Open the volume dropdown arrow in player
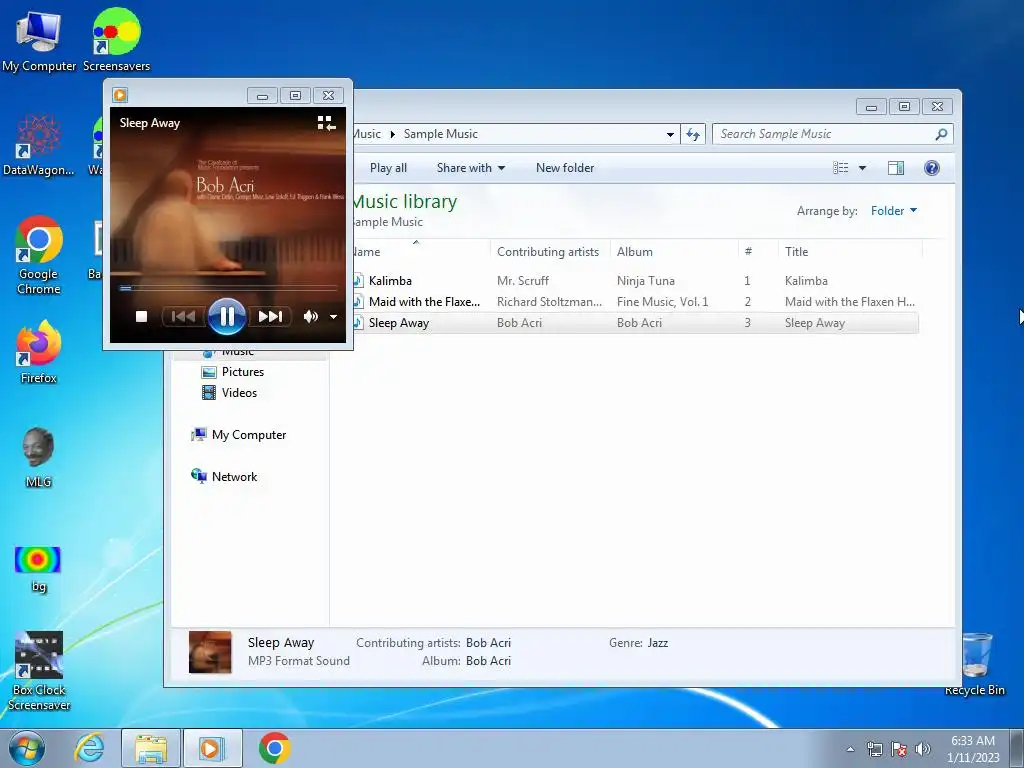 333,317
